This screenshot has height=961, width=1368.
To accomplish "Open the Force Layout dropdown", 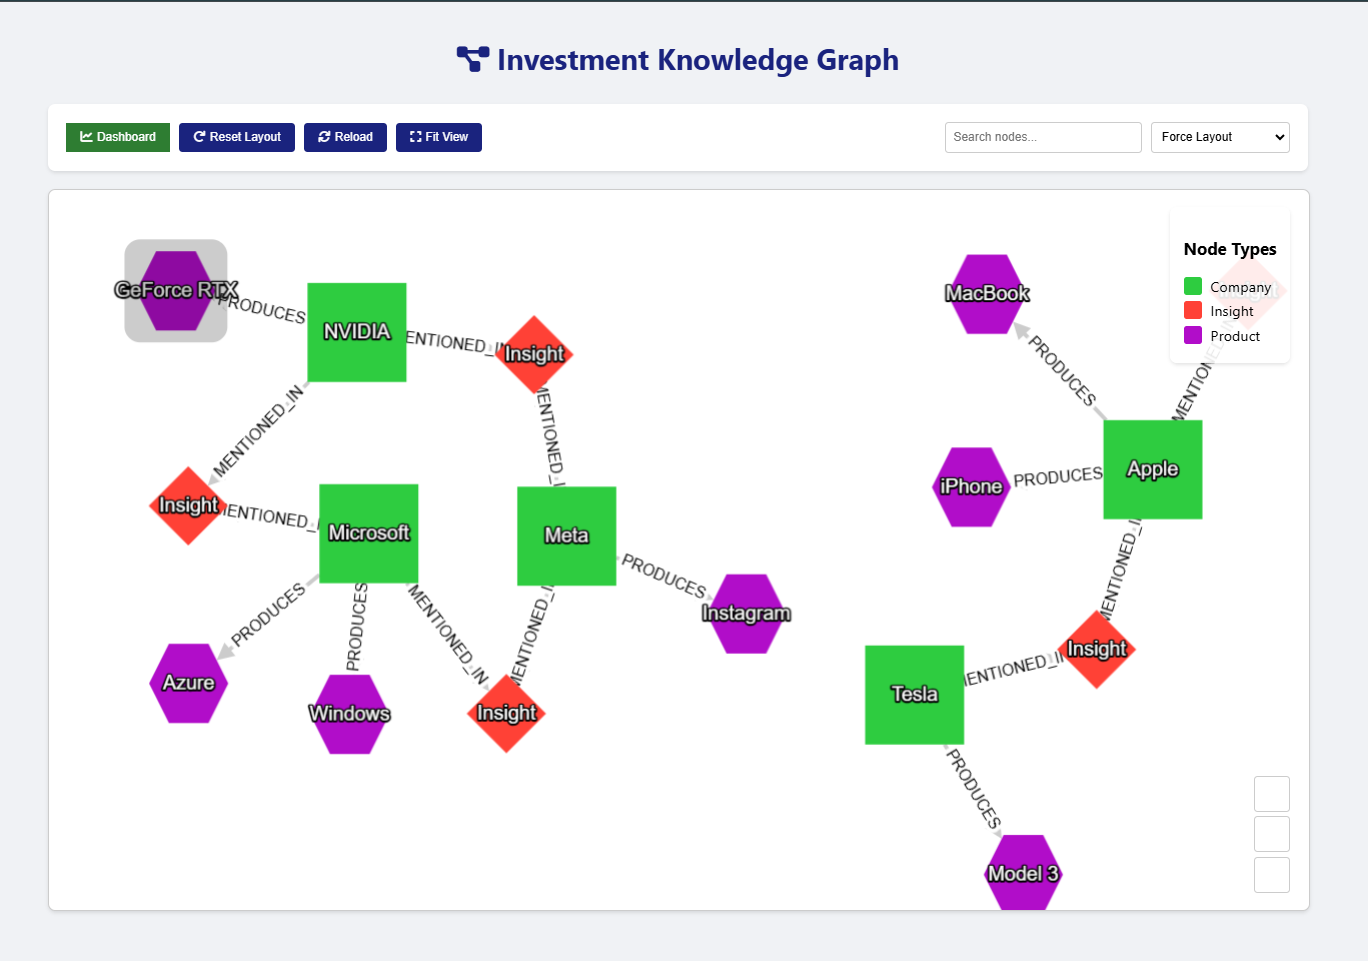I will pyautogui.click(x=1219, y=137).
